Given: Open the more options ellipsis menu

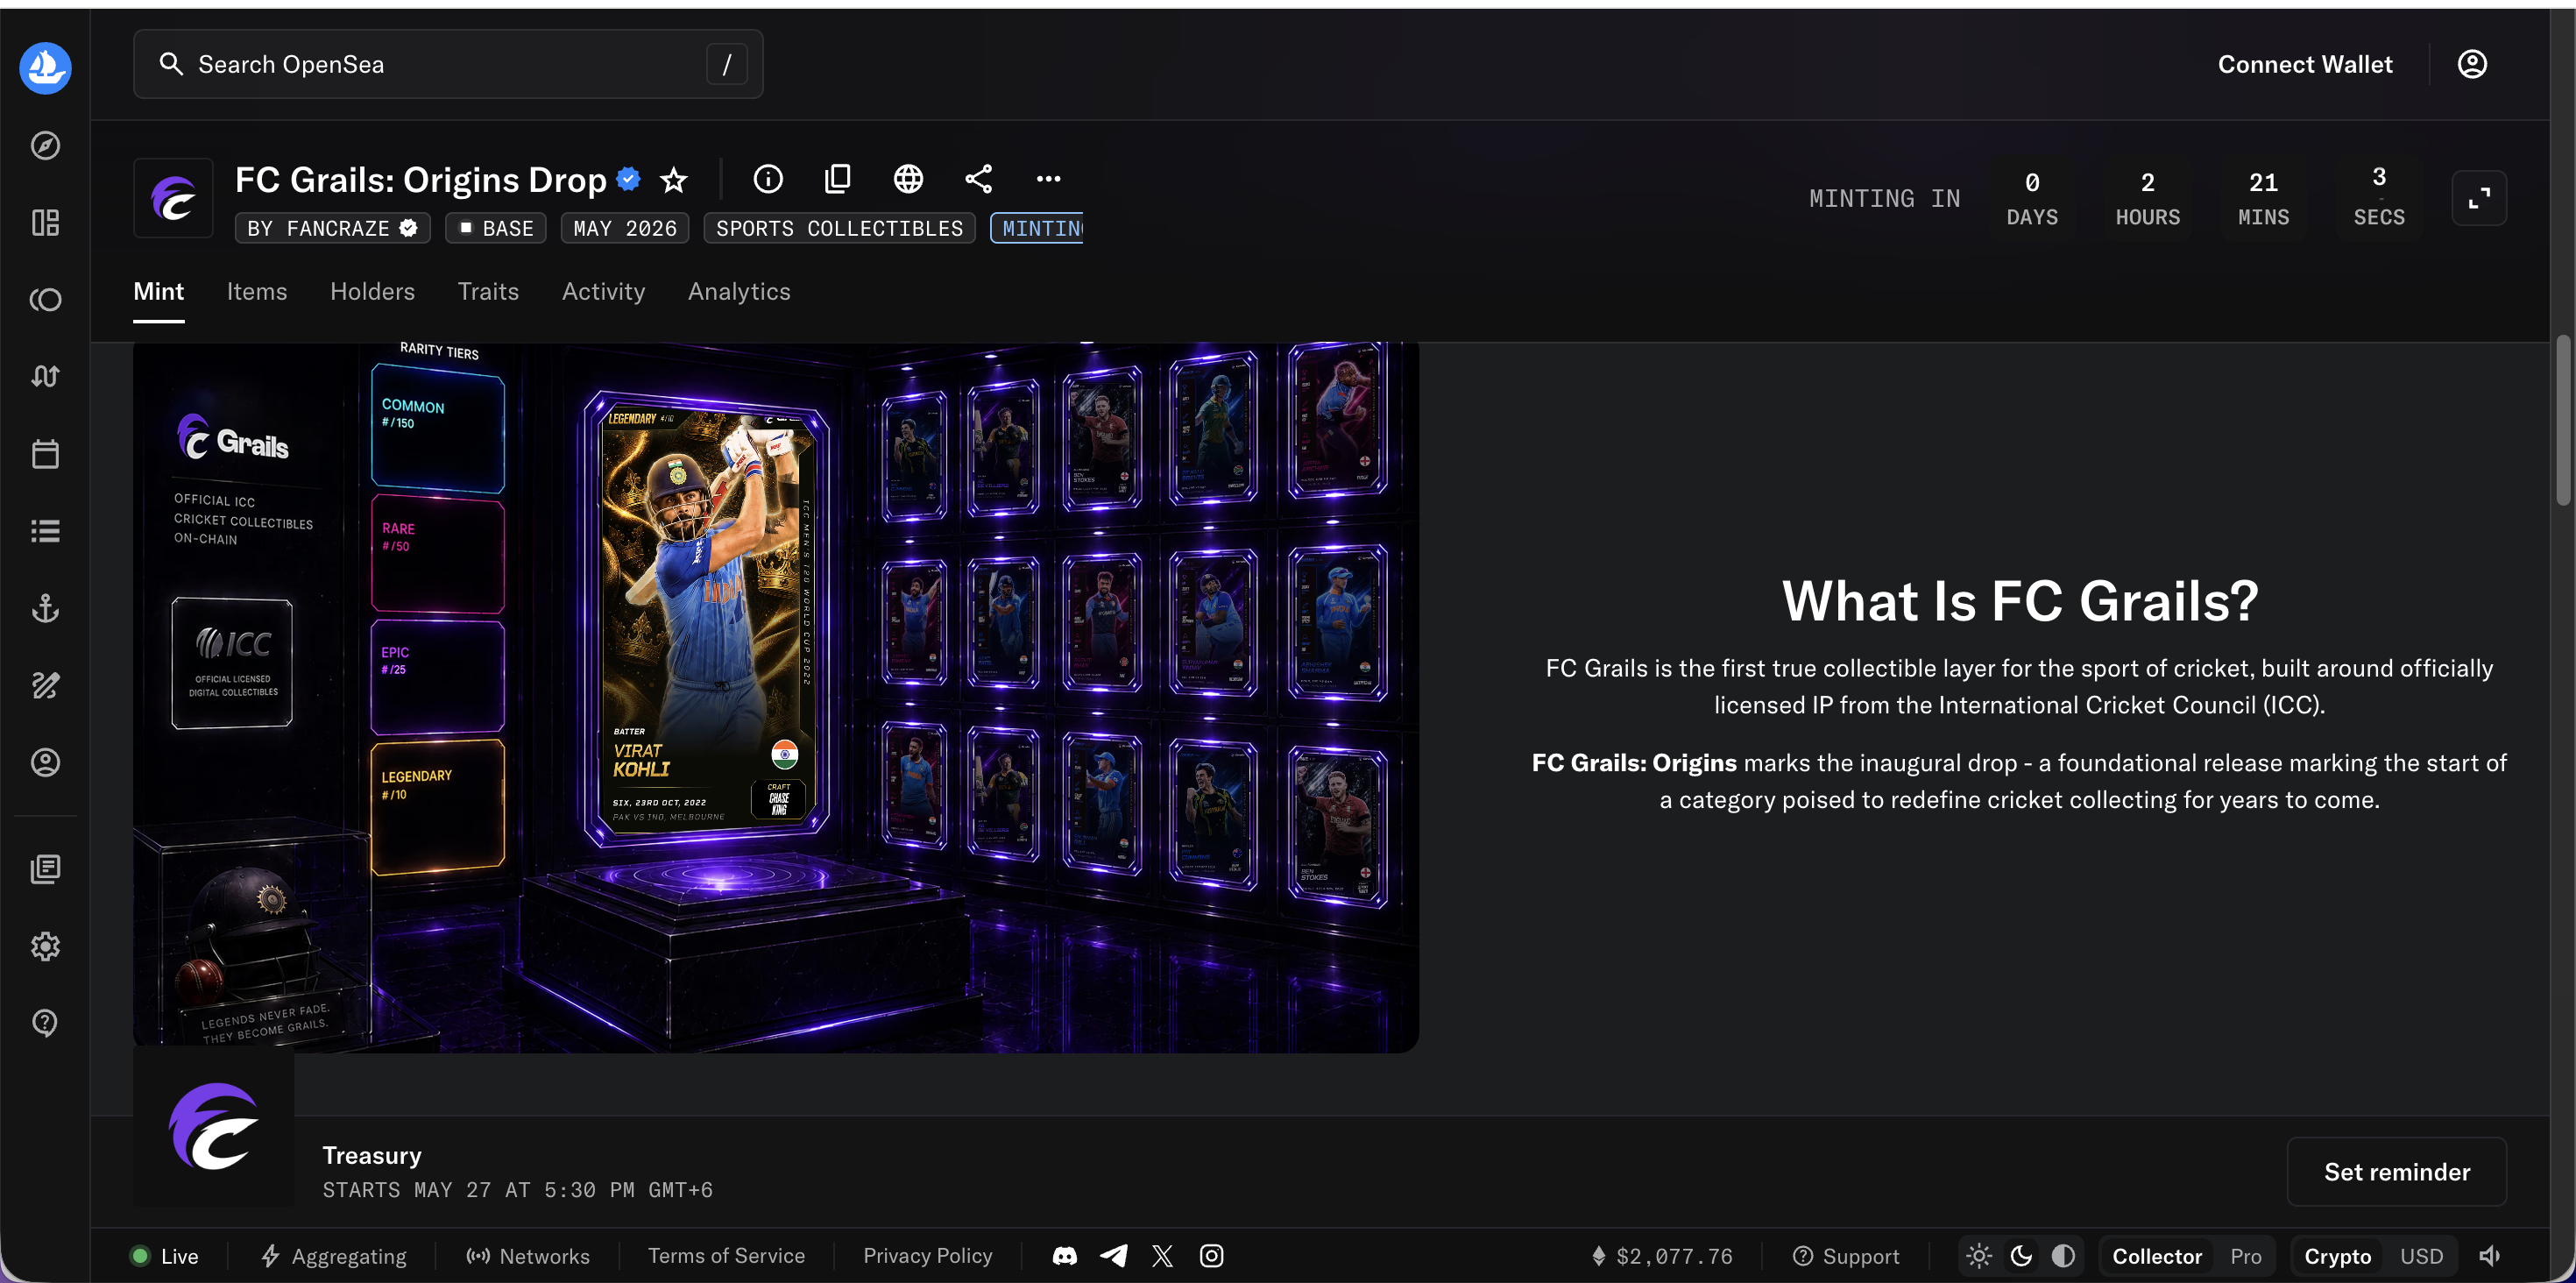Looking at the screenshot, I should [1048, 179].
